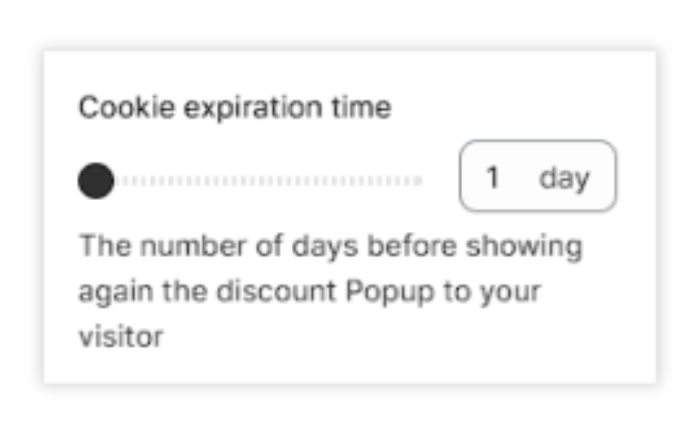Click the slider track one-quarter along
This screenshot has width=700, height=441.
click(178, 181)
